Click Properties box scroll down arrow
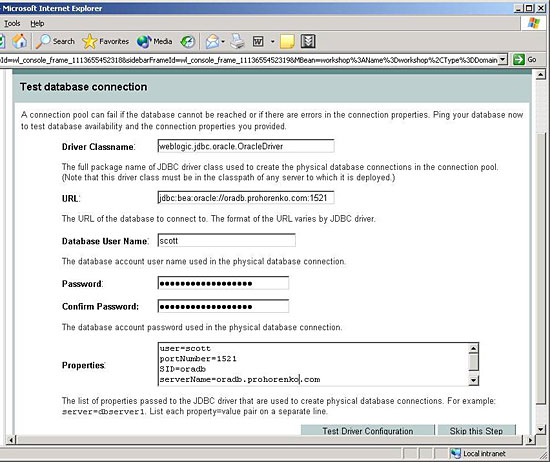Image resolution: width=550 pixels, height=462 pixels. click(473, 380)
